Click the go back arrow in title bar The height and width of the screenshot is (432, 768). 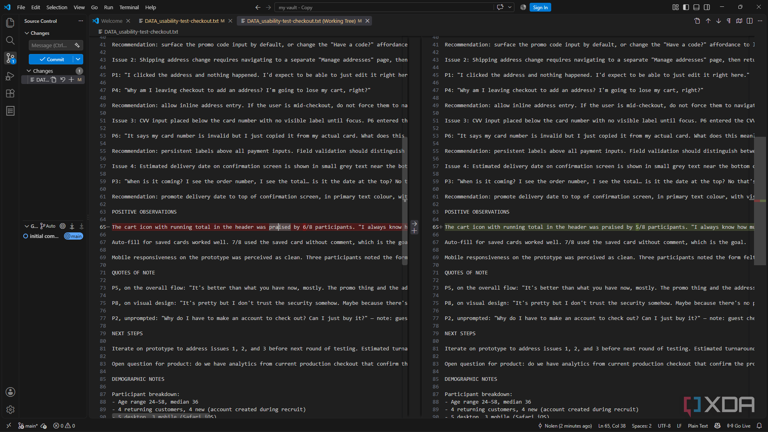click(x=258, y=7)
